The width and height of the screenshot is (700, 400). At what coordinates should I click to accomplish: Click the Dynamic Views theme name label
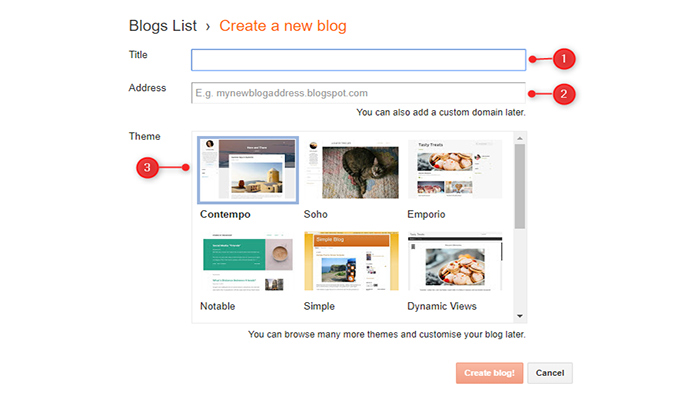(442, 306)
